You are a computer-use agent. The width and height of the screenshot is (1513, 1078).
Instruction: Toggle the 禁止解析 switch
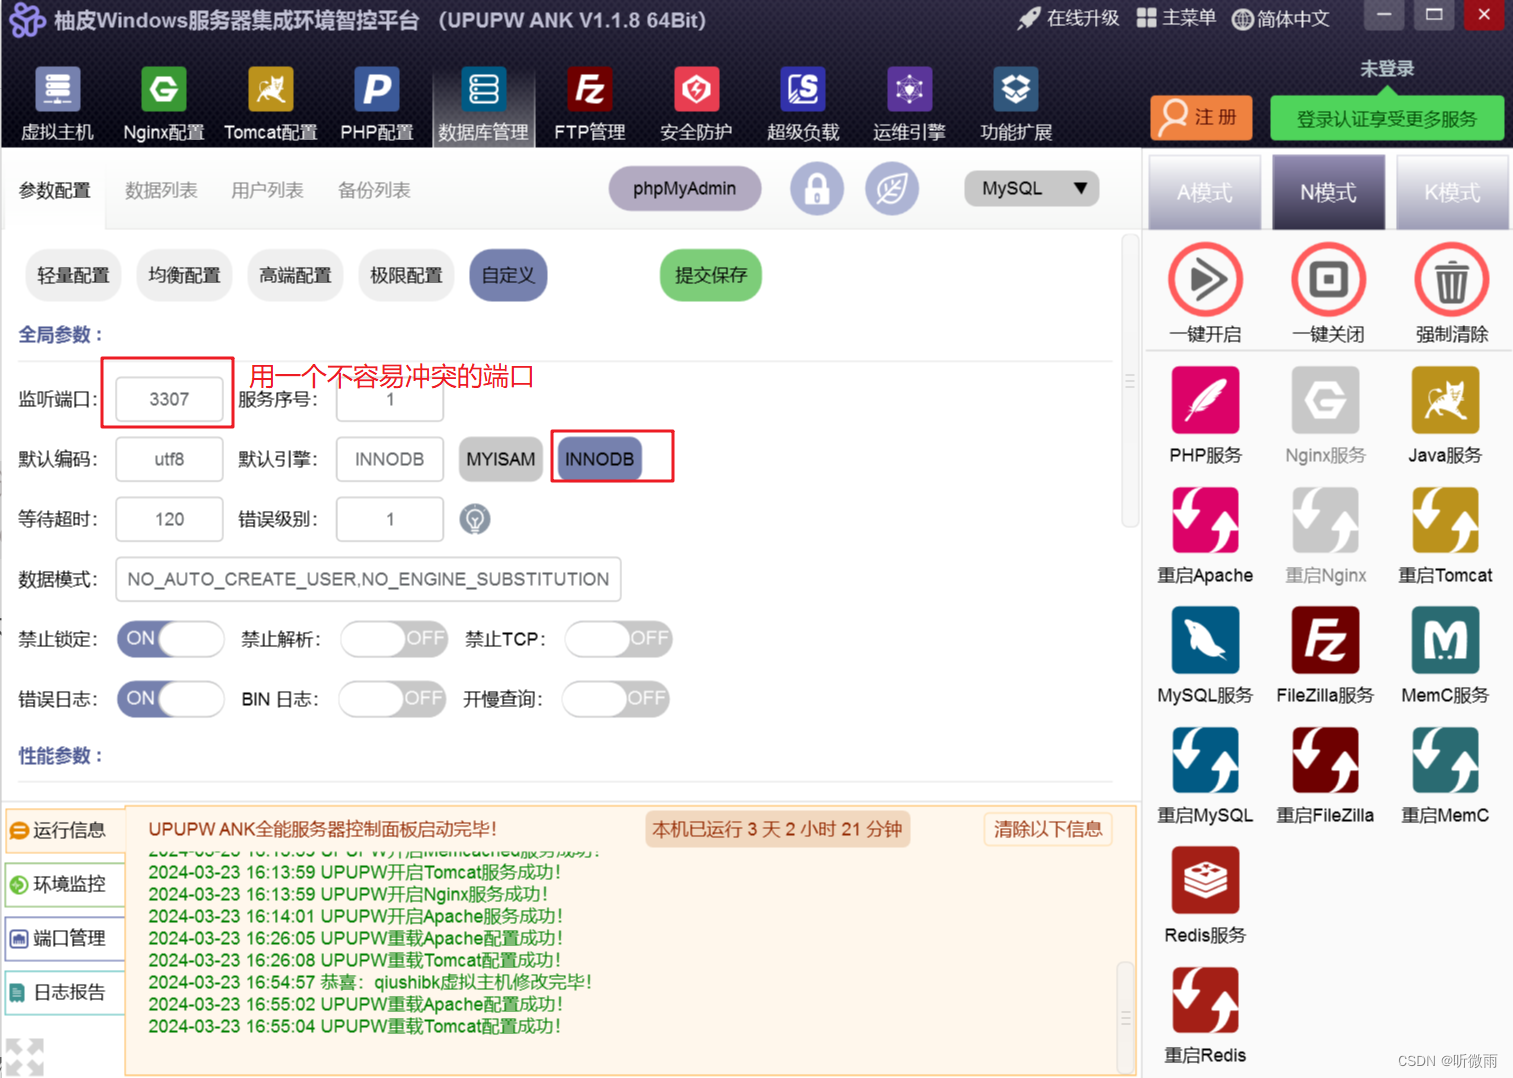394,638
